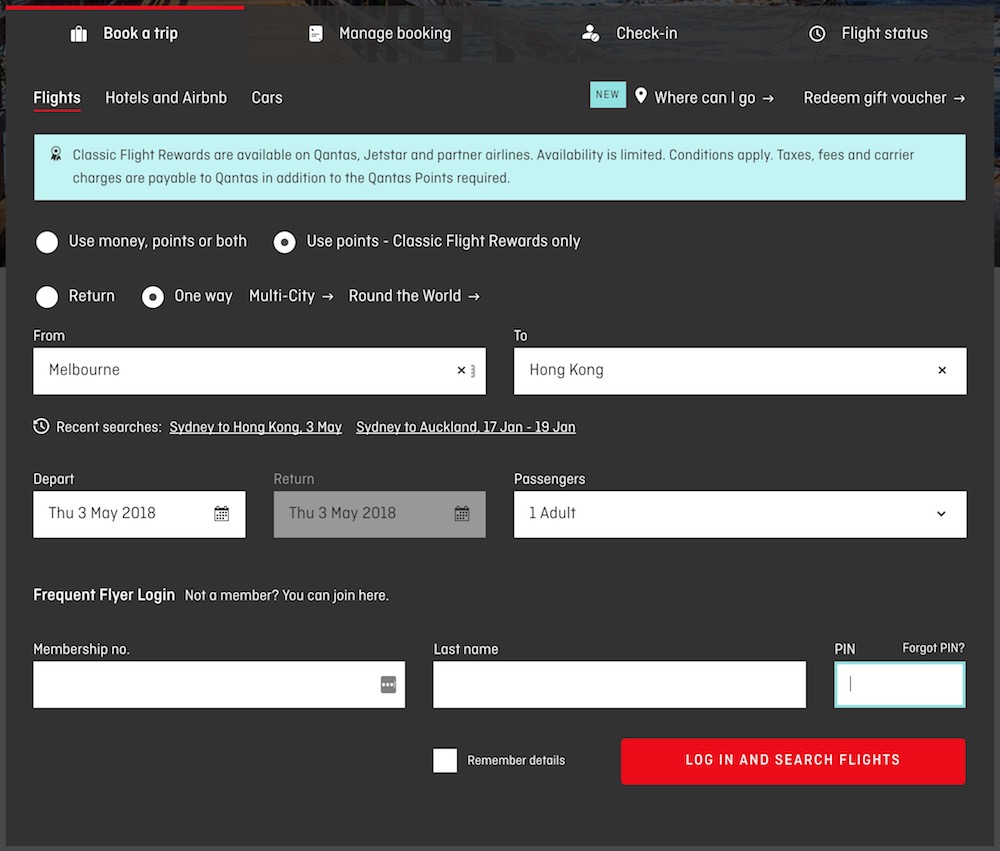The image size is (1000, 851).
Task: Click the disabled Return date calendar icon
Action: pos(462,514)
